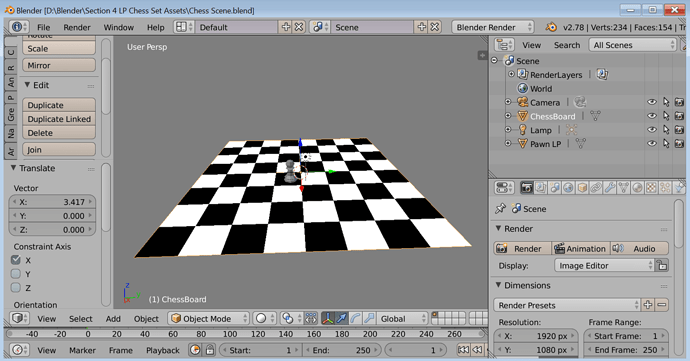Screen dimensions: 690x361
Task: Open the Object Mode dropdown
Action: click(x=209, y=318)
